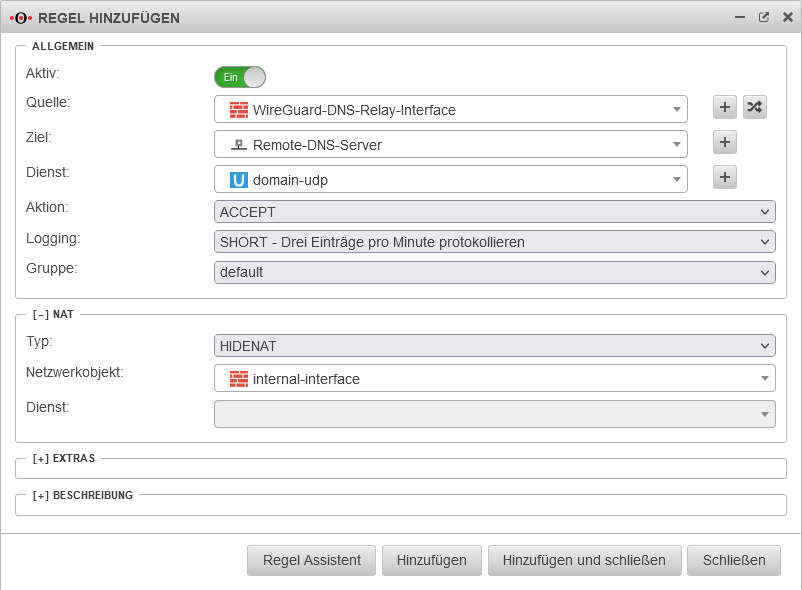
Task: Pop out the dialog with external window icon
Action: click(764, 17)
